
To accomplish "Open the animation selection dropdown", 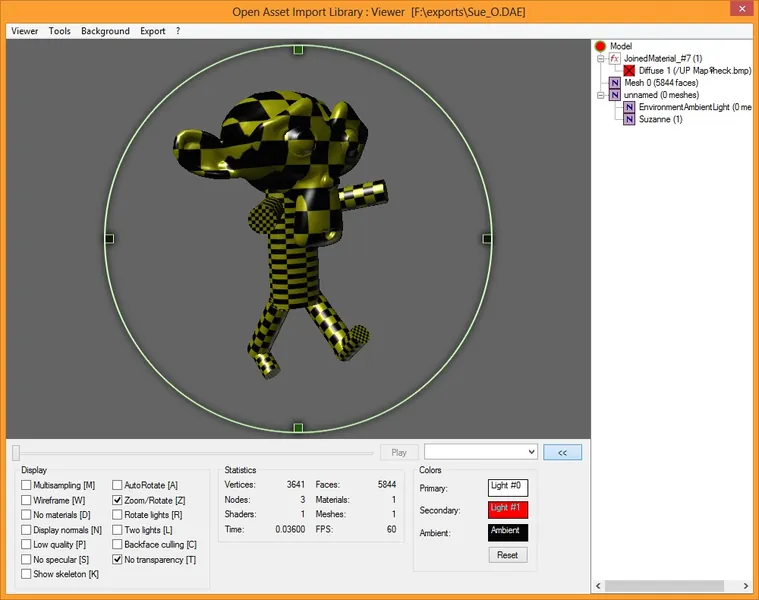I will pos(481,452).
